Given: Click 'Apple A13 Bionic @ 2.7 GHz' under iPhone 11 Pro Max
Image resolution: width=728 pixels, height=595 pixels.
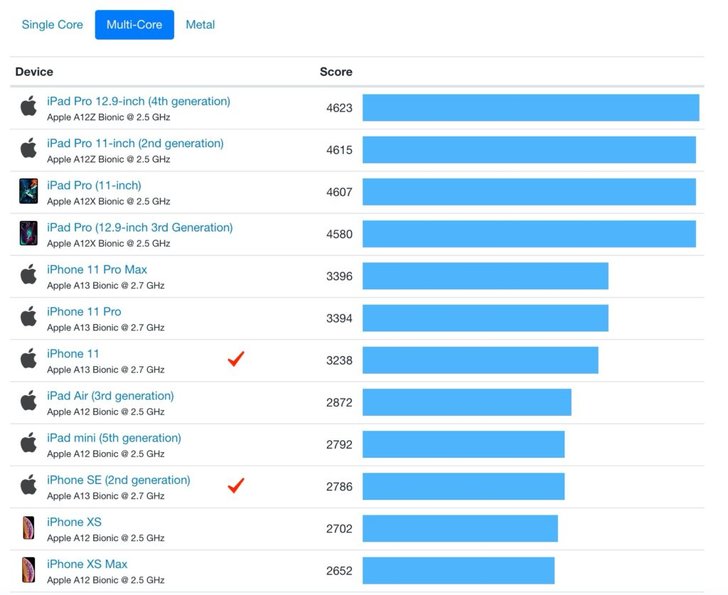Looking at the screenshot, I should click(x=106, y=286).
